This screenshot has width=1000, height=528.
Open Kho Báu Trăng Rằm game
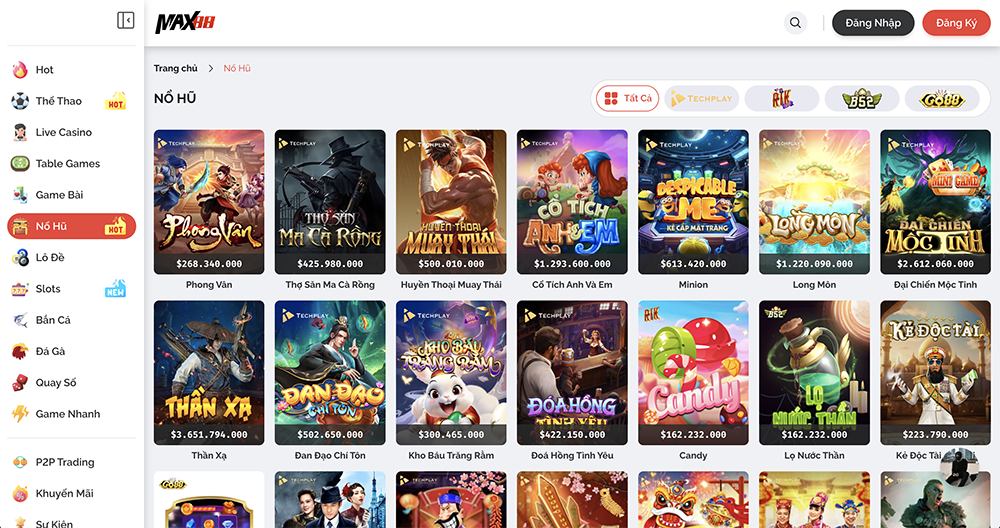[451, 373]
